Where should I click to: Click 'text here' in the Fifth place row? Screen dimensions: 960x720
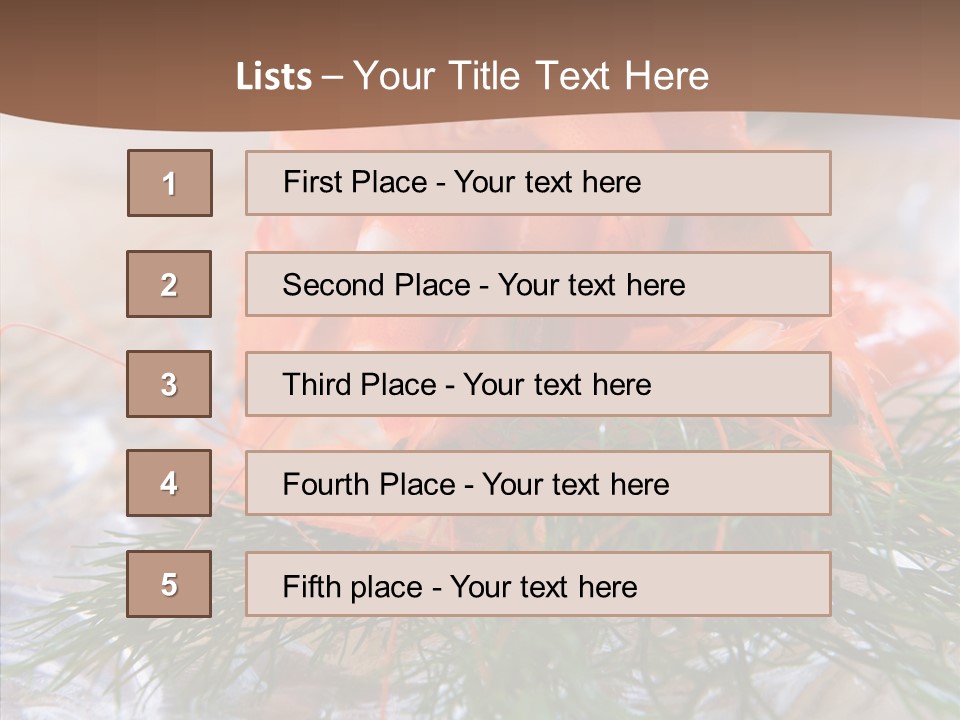click(x=589, y=586)
